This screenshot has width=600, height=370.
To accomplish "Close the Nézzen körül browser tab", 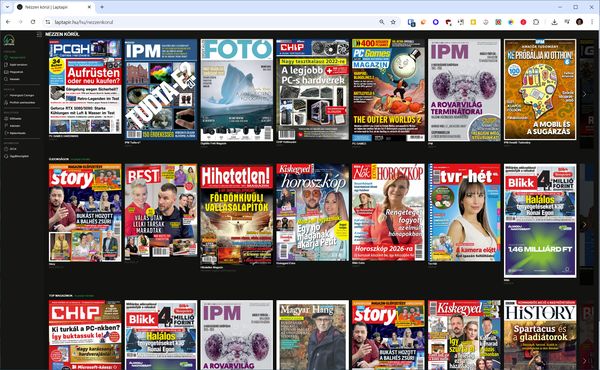I will pyautogui.click(x=90, y=7).
